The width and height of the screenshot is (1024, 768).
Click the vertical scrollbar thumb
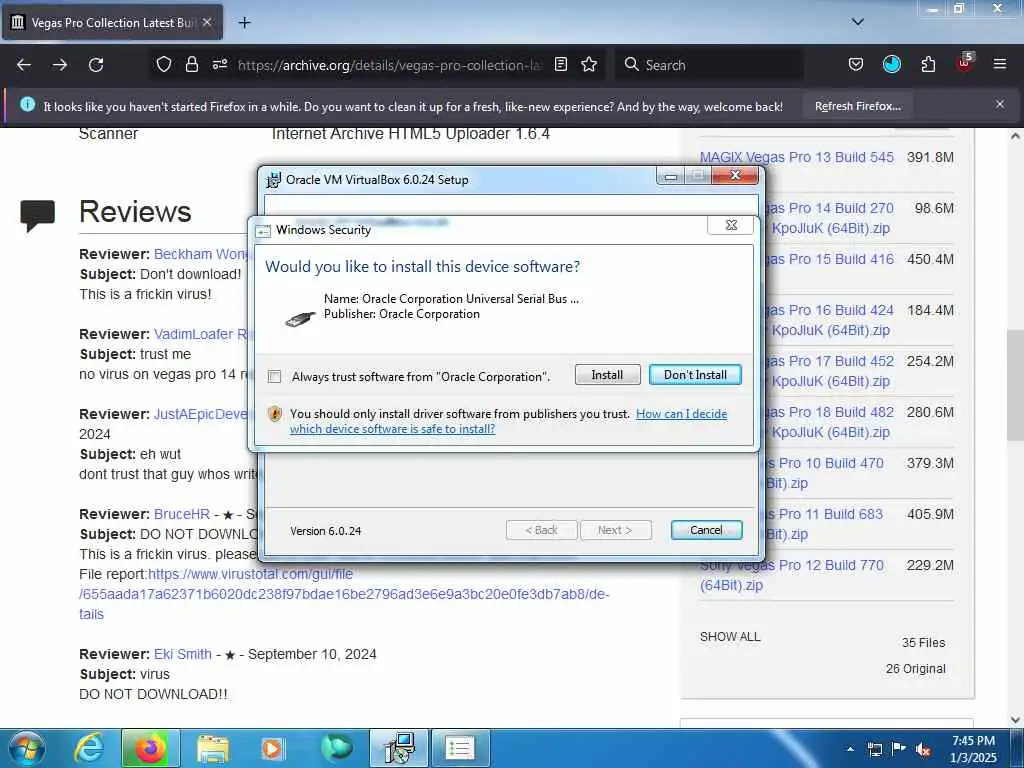pyautogui.click(x=1015, y=385)
